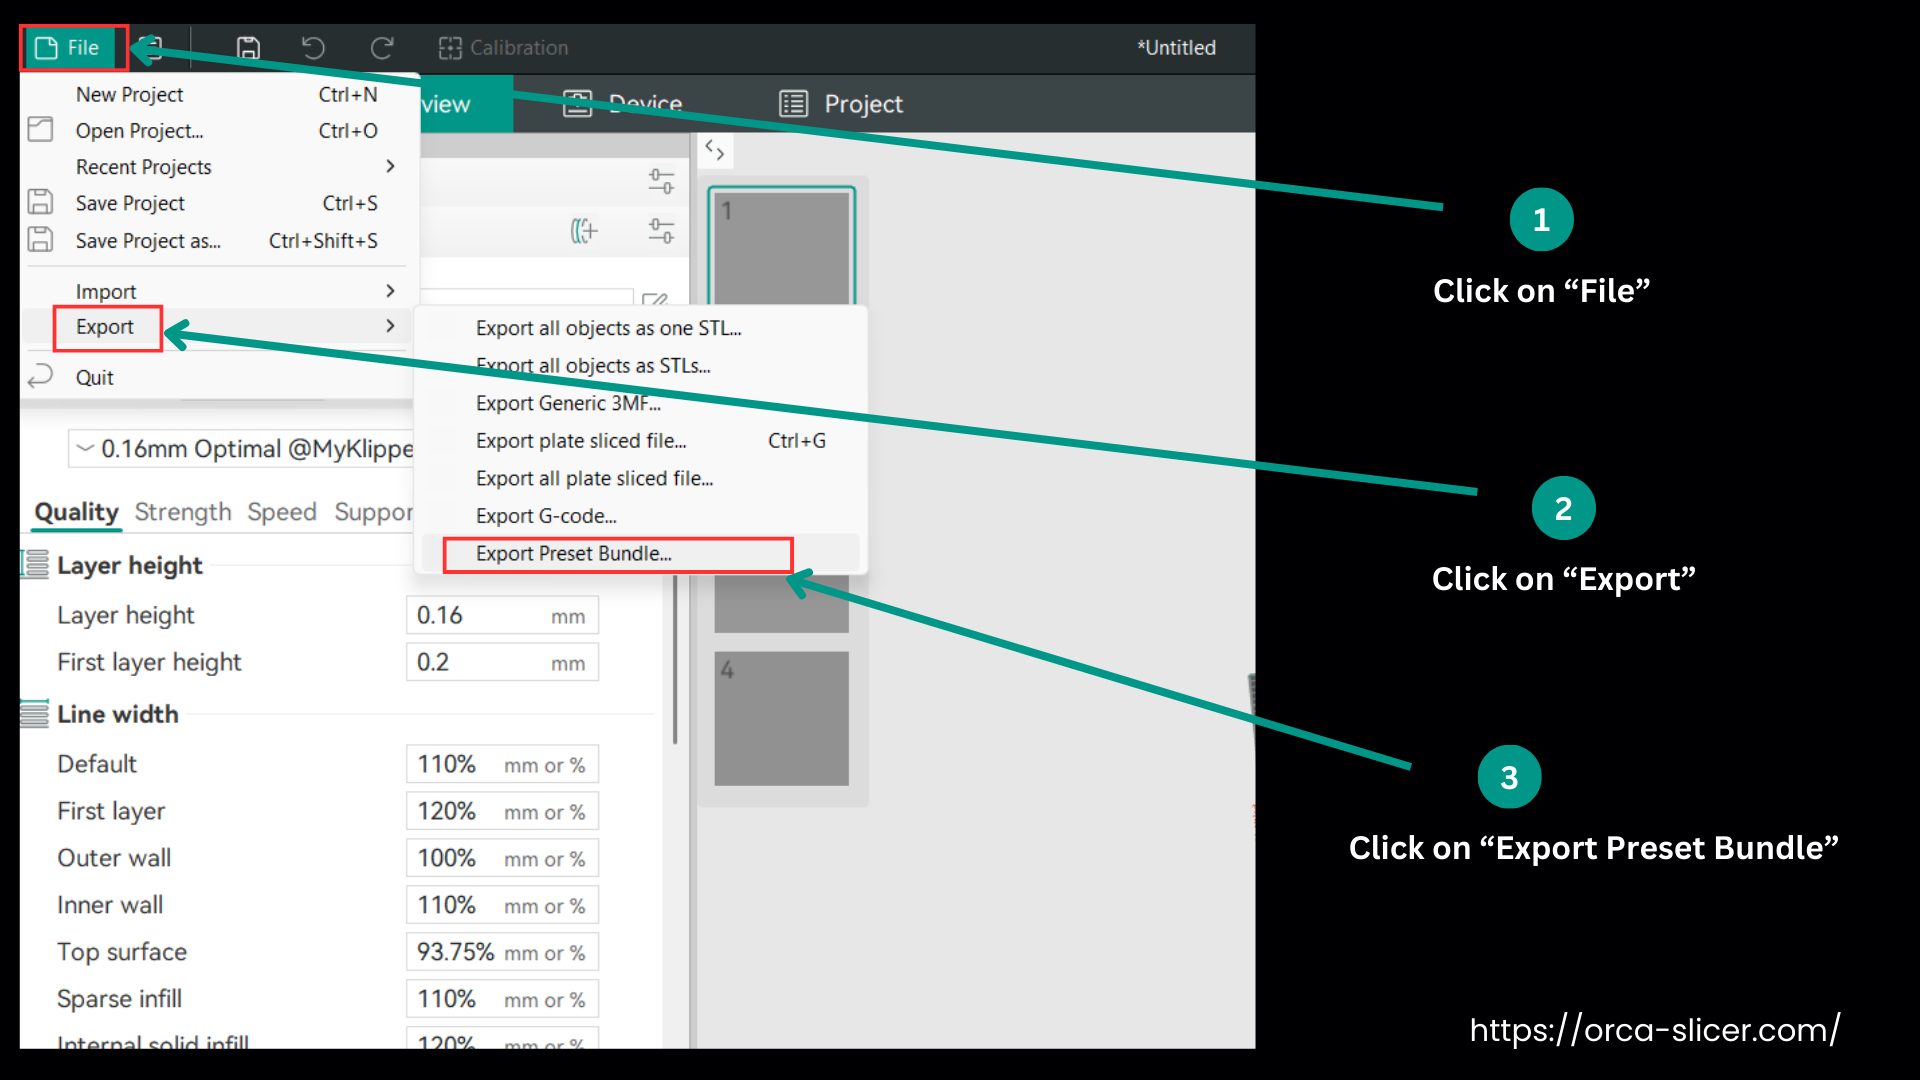This screenshot has width=1920, height=1080.
Task: Click the First layer height value field
Action: click(x=502, y=662)
